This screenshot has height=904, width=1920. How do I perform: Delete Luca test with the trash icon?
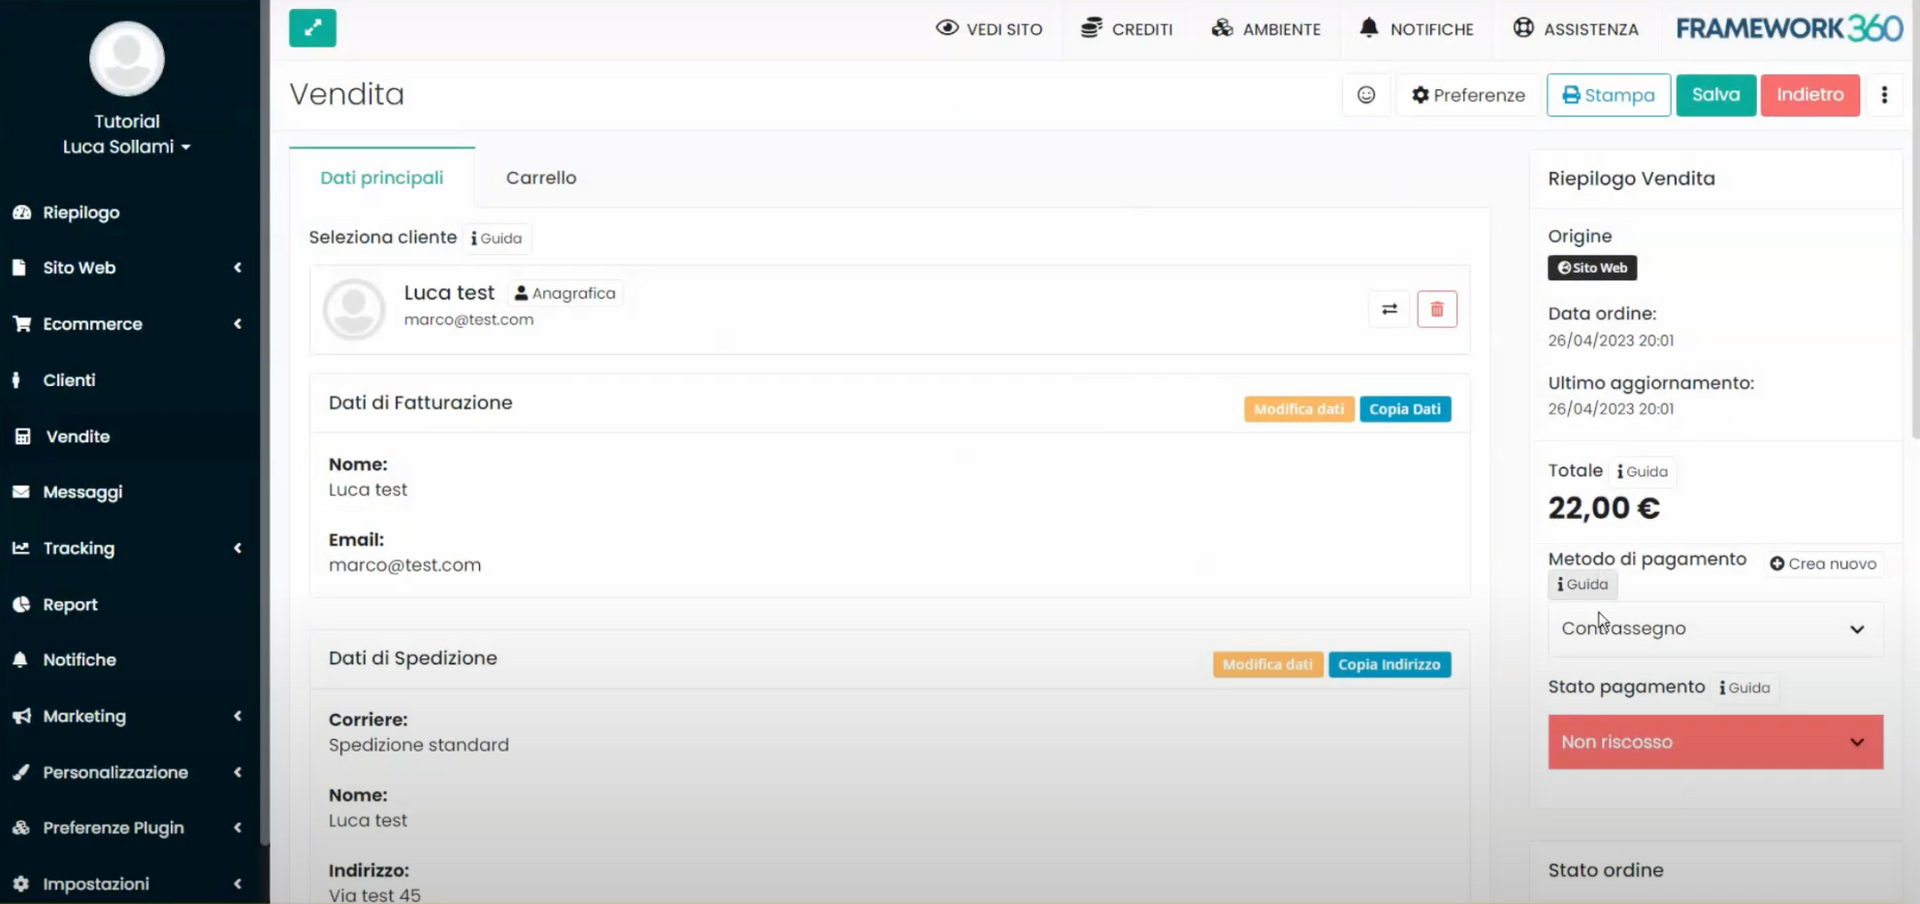click(1437, 309)
